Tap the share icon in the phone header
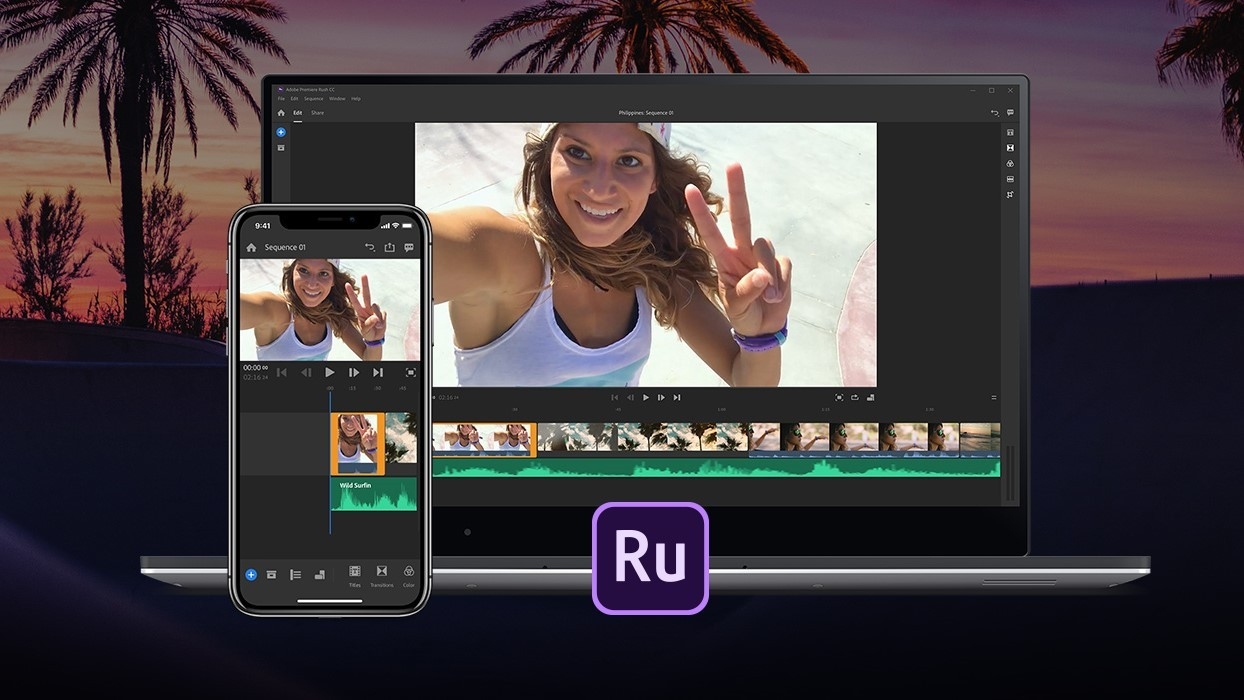This screenshot has width=1244, height=700. click(x=390, y=247)
